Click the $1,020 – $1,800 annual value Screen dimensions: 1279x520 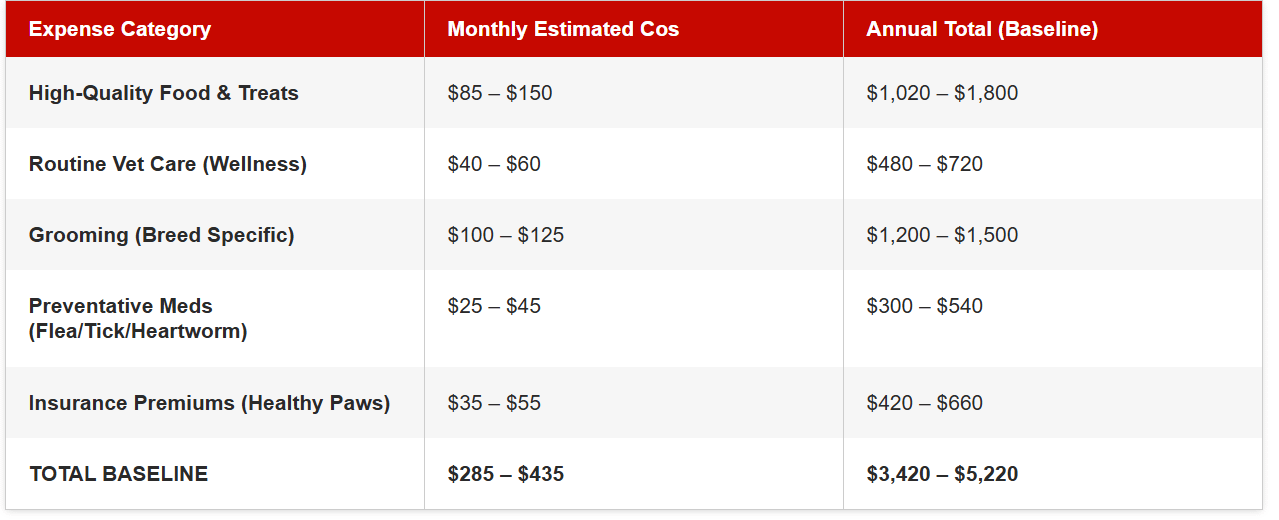point(943,93)
